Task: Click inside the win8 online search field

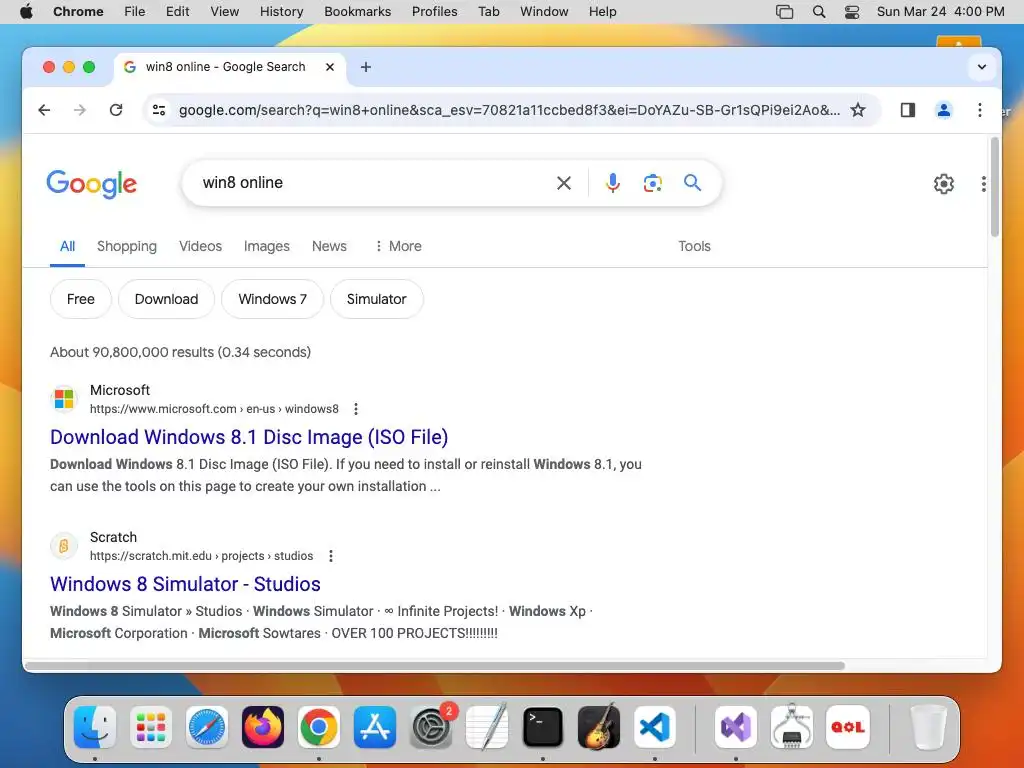Action: click(x=372, y=183)
